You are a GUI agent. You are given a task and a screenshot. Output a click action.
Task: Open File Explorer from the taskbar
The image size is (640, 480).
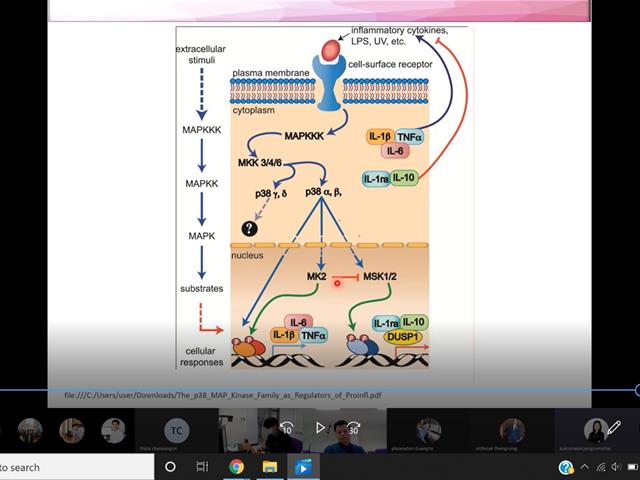click(270, 467)
